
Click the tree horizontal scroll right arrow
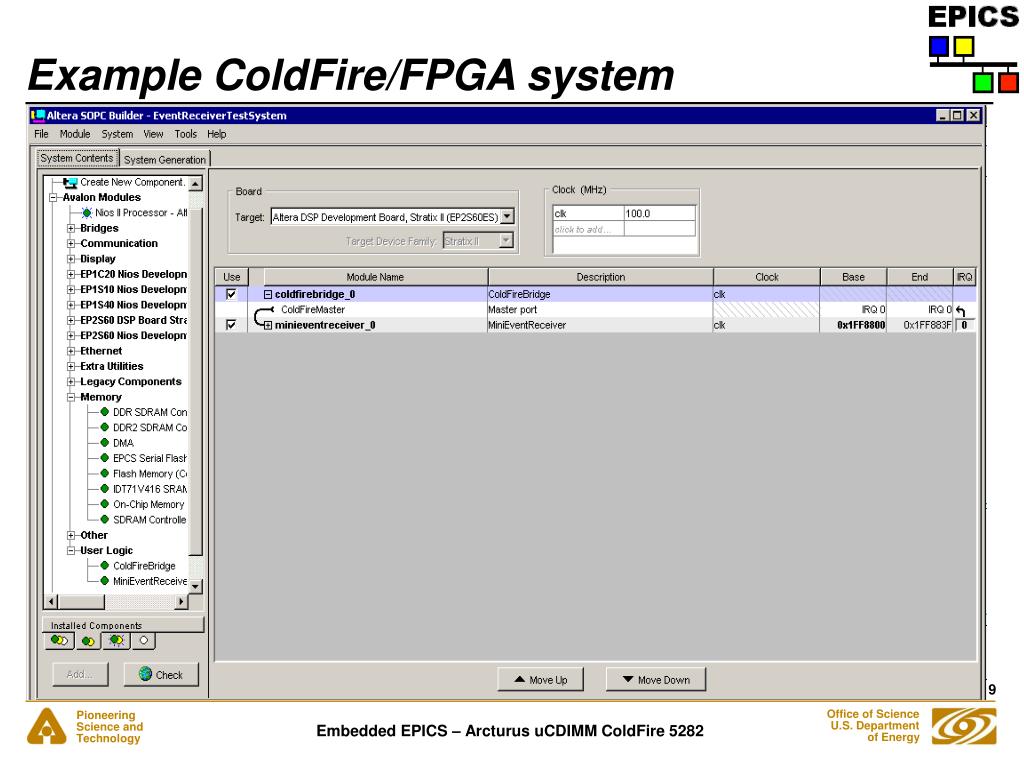pyautogui.click(x=182, y=601)
